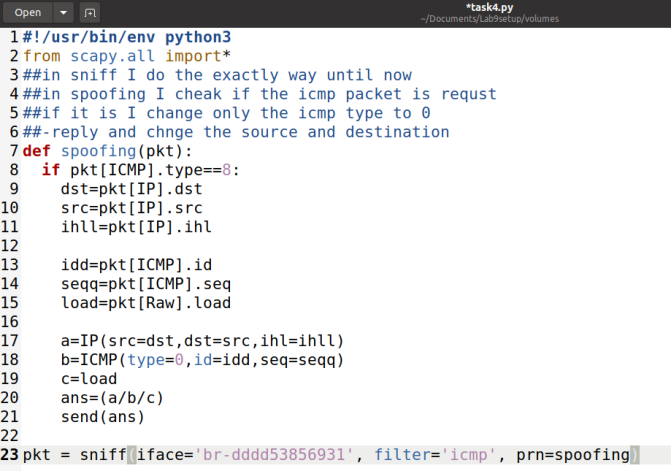
Task: Place cursor on the shebang '#!/usr/bin/env python3' line
Action: (x=127, y=37)
